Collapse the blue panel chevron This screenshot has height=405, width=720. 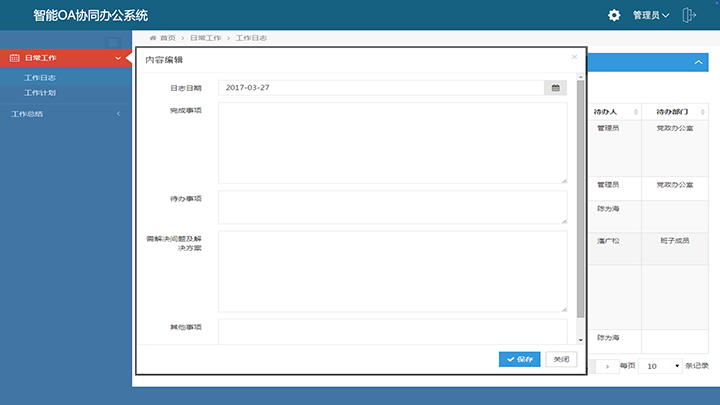click(698, 62)
